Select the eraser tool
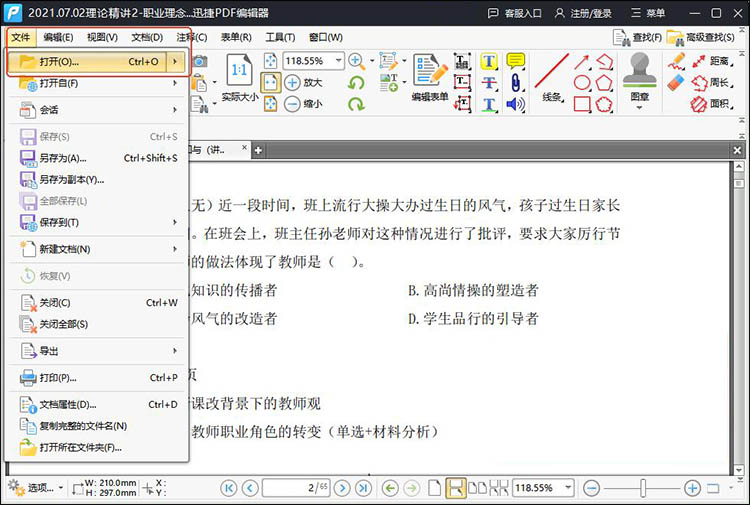 [676, 82]
